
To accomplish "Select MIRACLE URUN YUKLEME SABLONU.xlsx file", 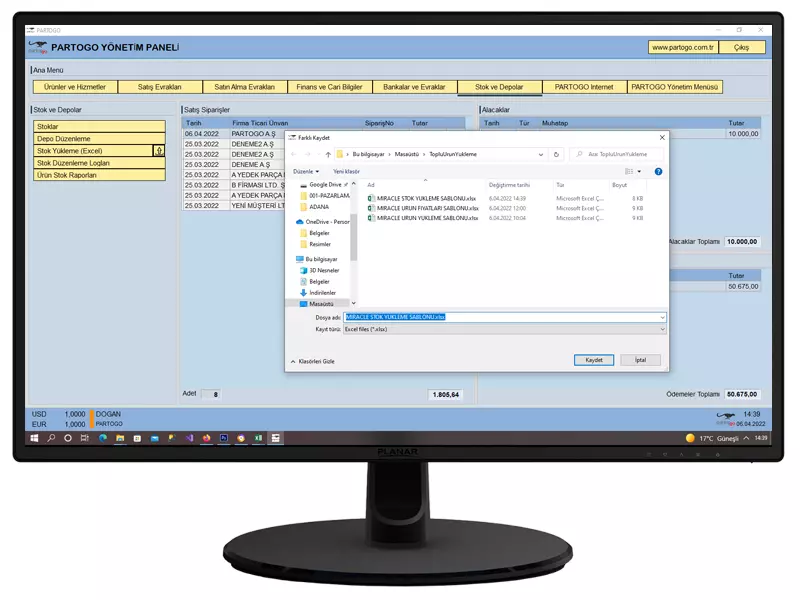I will click(423, 218).
